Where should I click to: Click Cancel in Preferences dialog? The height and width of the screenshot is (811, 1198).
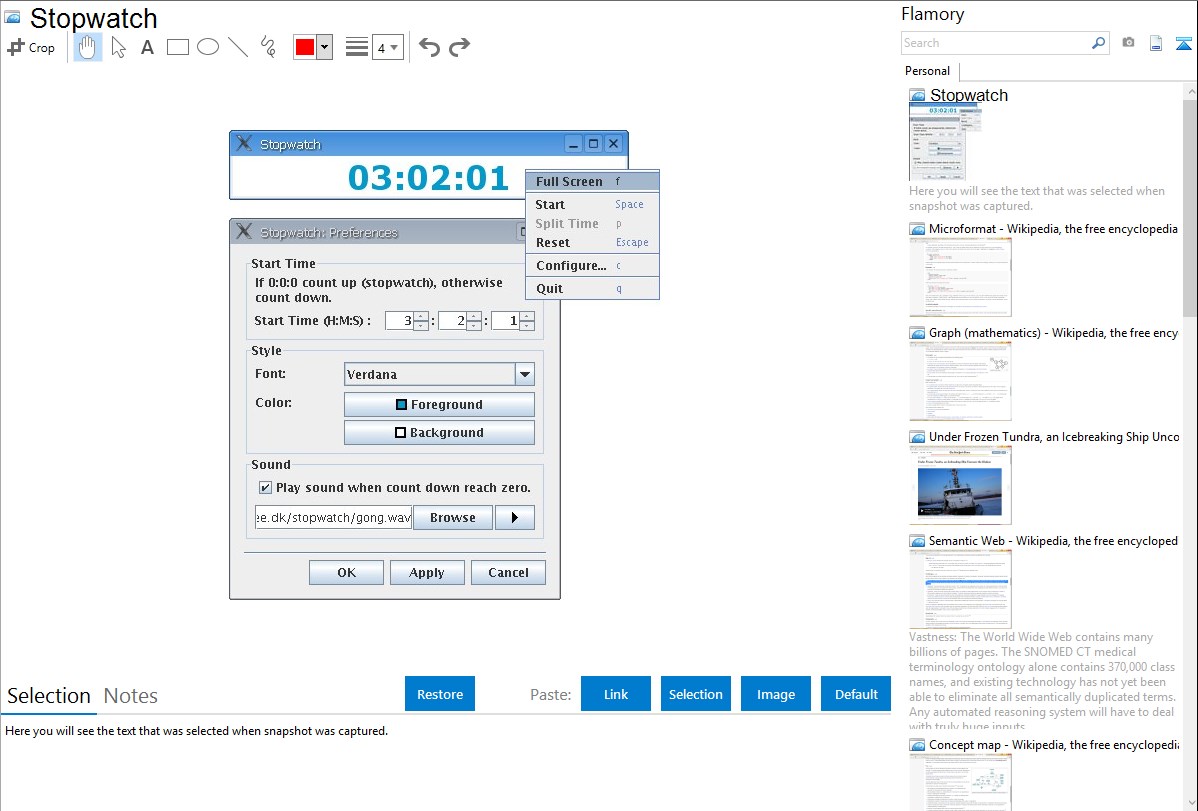pos(508,573)
